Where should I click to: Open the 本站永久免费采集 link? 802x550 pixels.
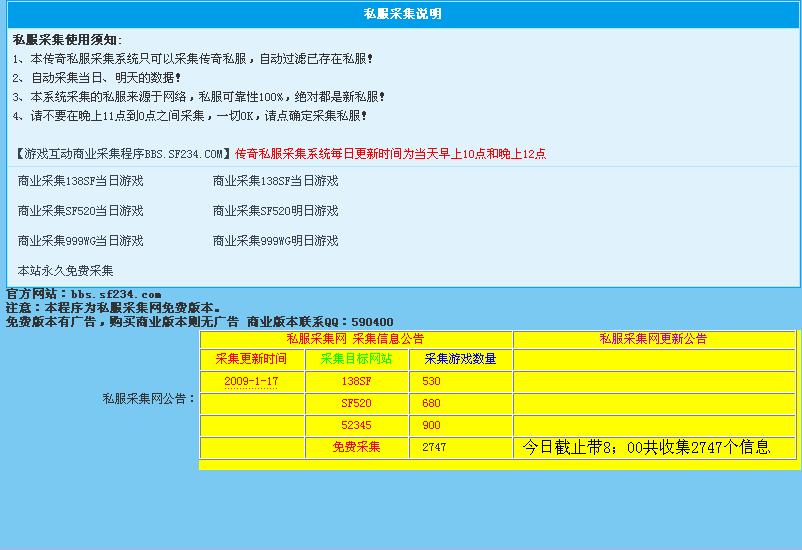coord(66,271)
